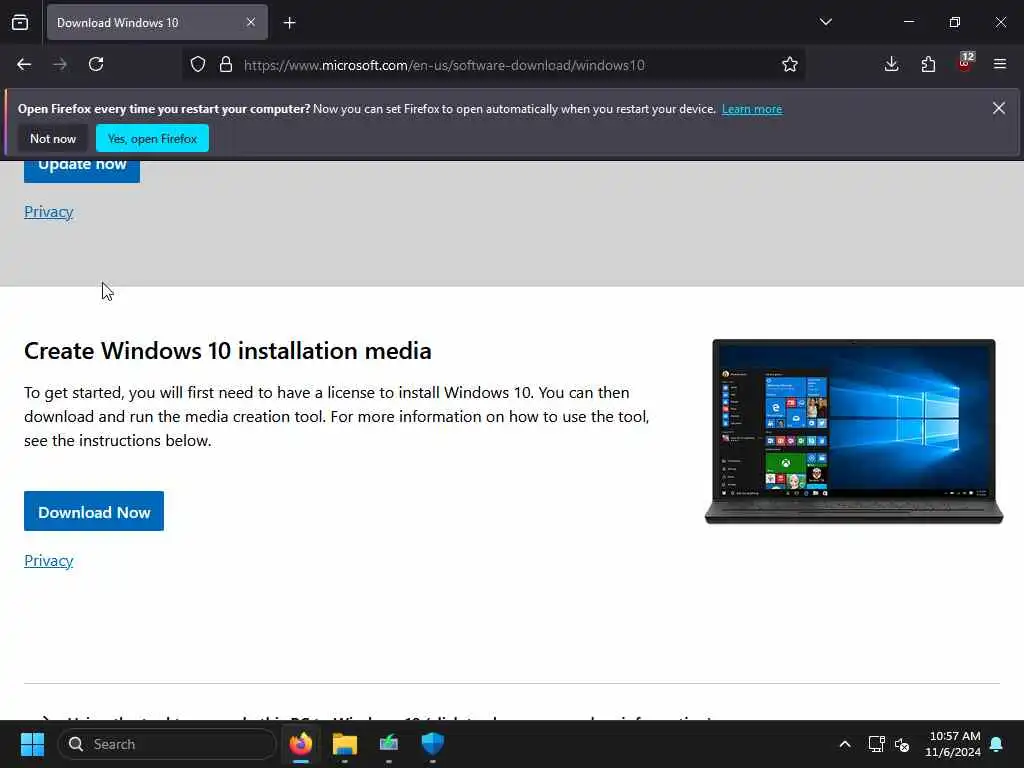
Task: Open the Windows Start menu
Action: point(32,744)
